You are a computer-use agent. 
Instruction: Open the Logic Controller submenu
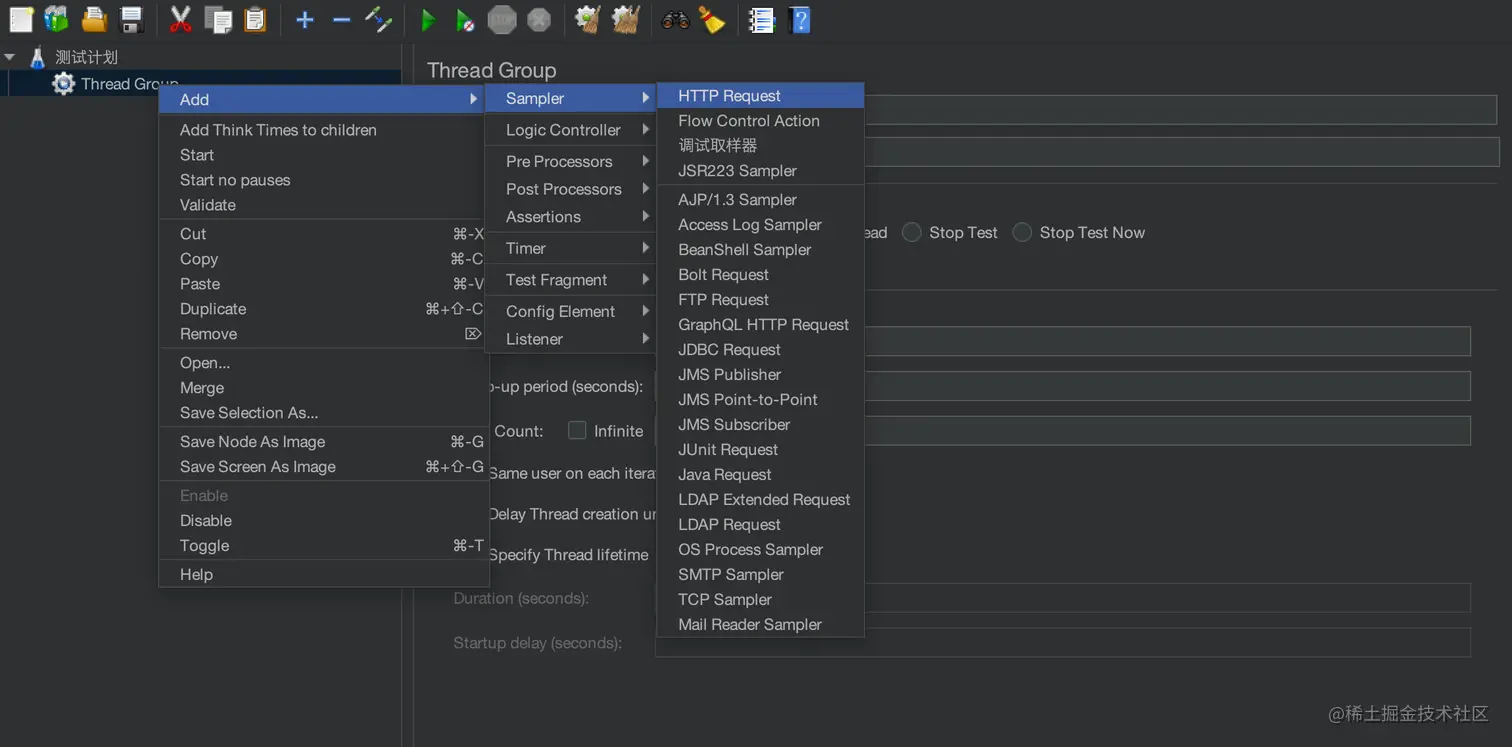(x=571, y=130)
